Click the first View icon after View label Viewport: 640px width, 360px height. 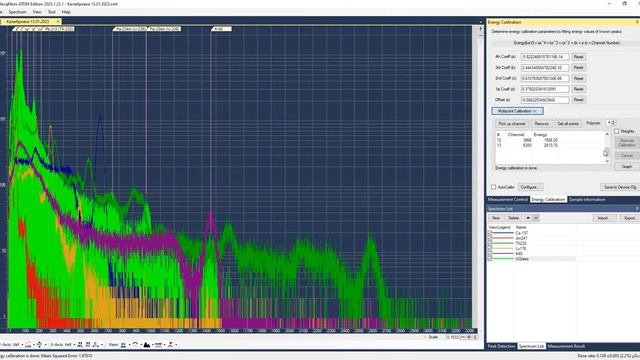[x=123, y=345]
